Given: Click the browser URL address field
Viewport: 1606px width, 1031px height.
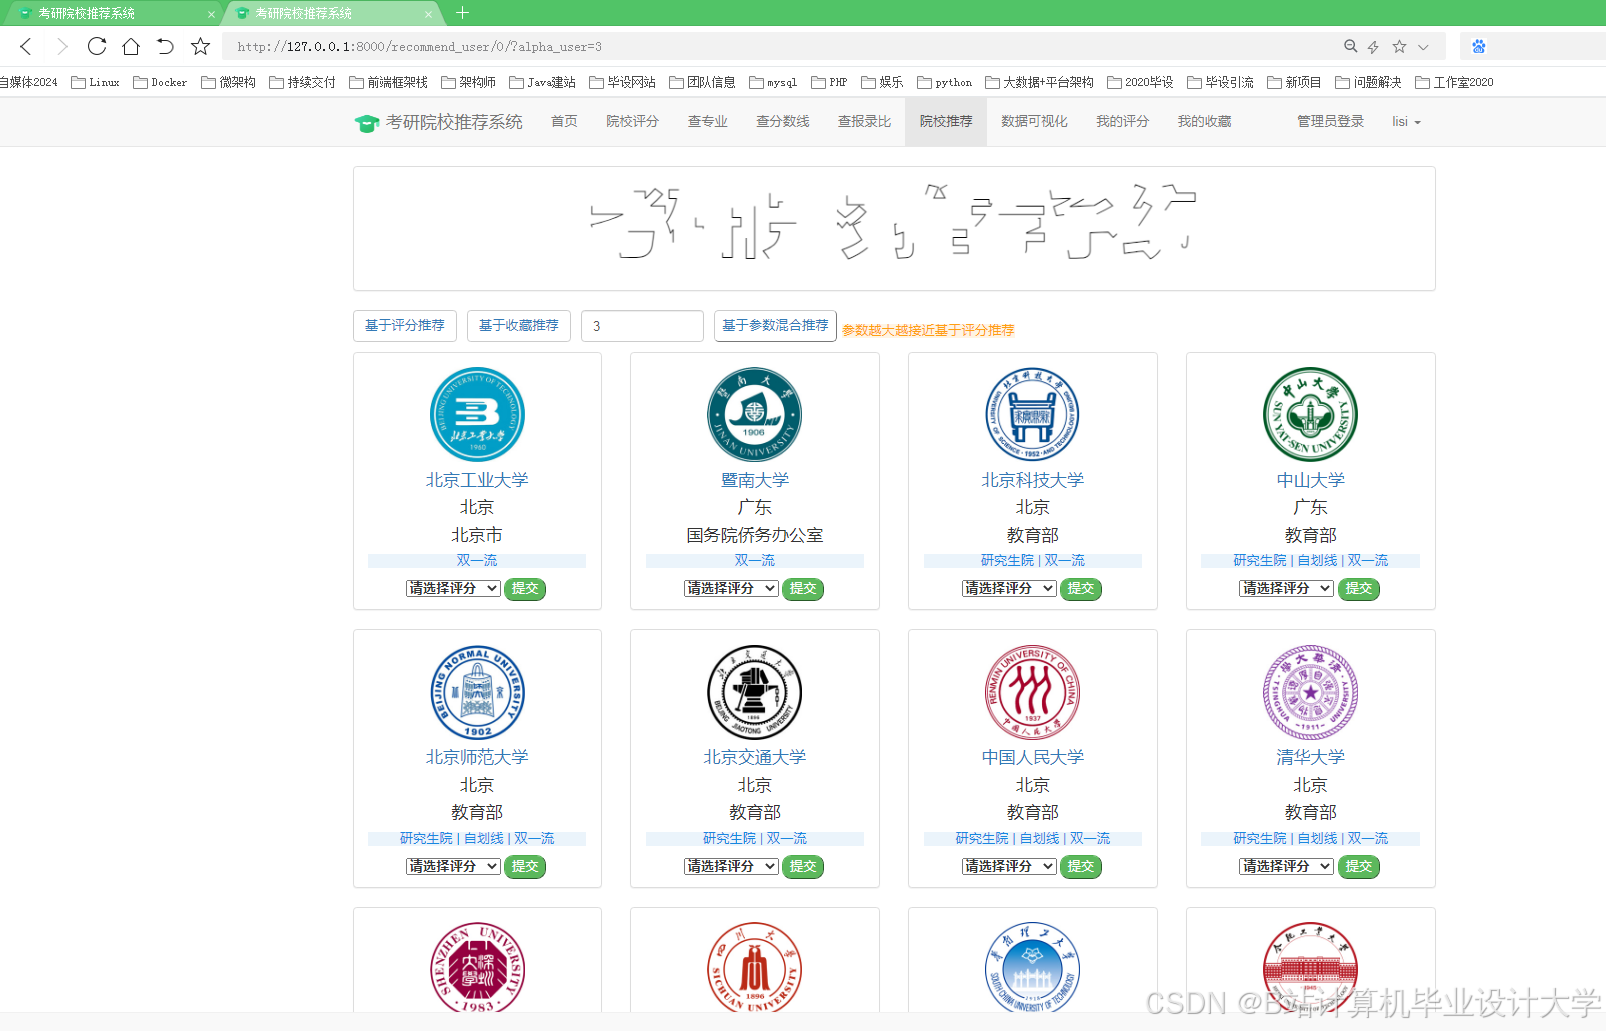Looking at the screenshot, I should click(x=780, y=46).
